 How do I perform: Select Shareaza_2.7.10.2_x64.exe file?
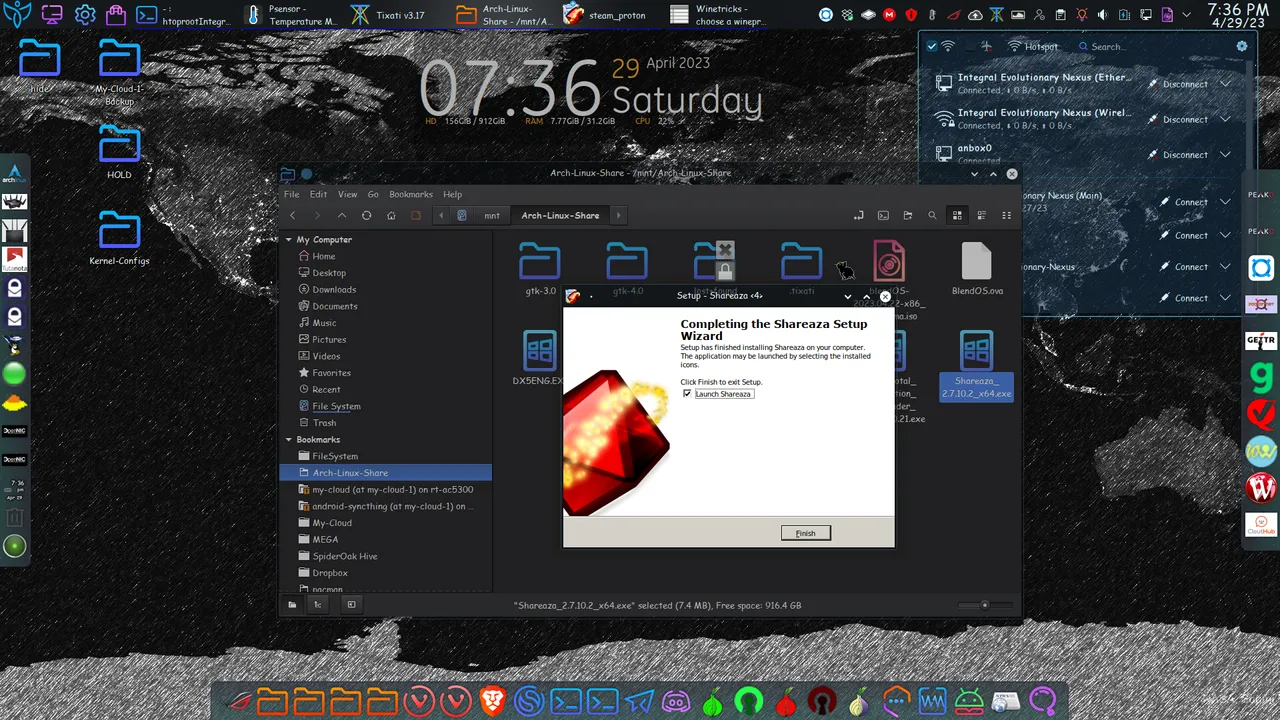coord(977,365)
